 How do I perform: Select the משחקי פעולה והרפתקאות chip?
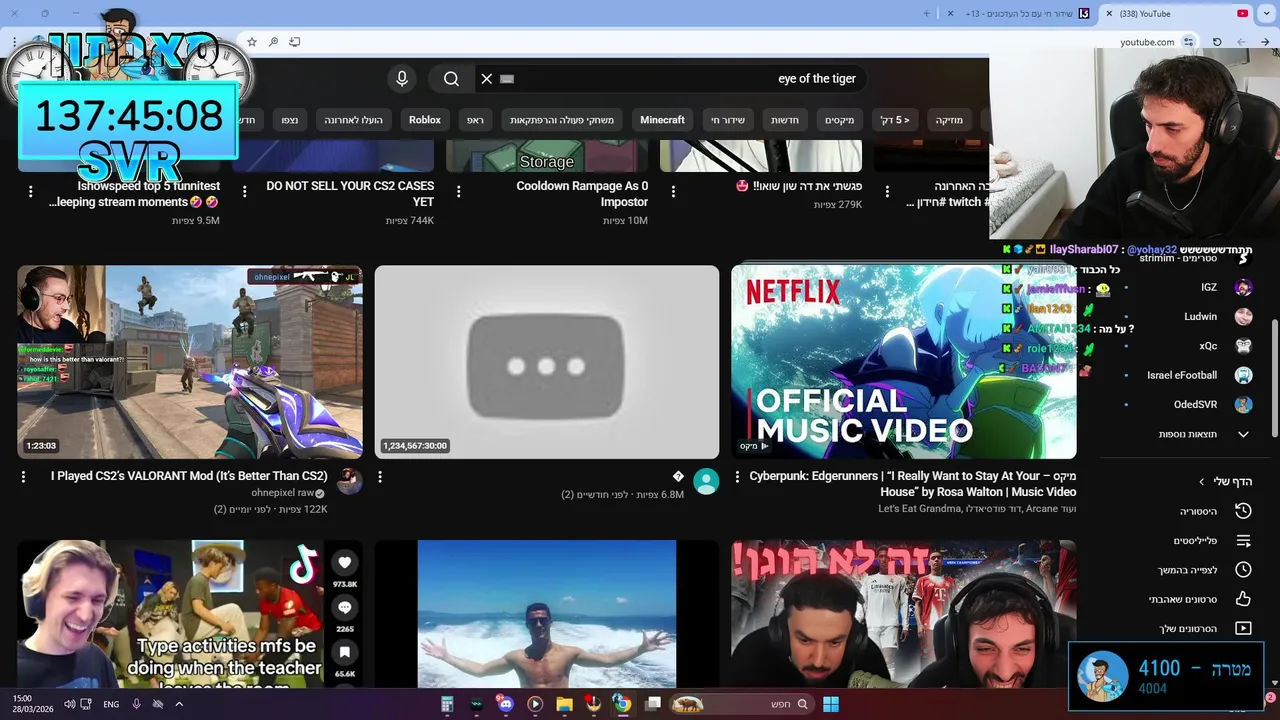pos(562,120)
